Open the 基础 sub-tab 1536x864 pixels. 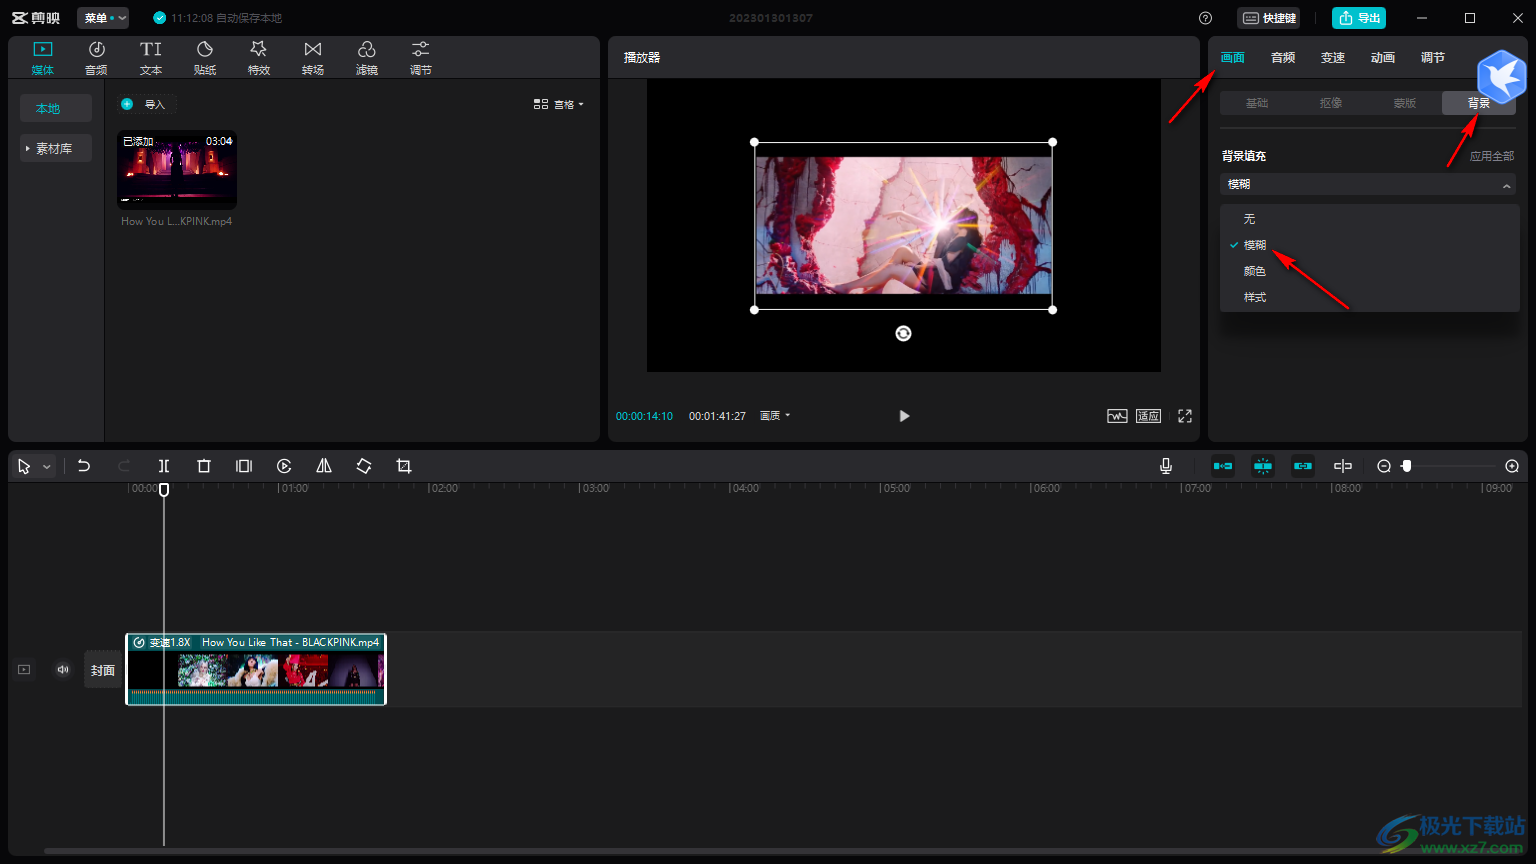point(1257,103)
